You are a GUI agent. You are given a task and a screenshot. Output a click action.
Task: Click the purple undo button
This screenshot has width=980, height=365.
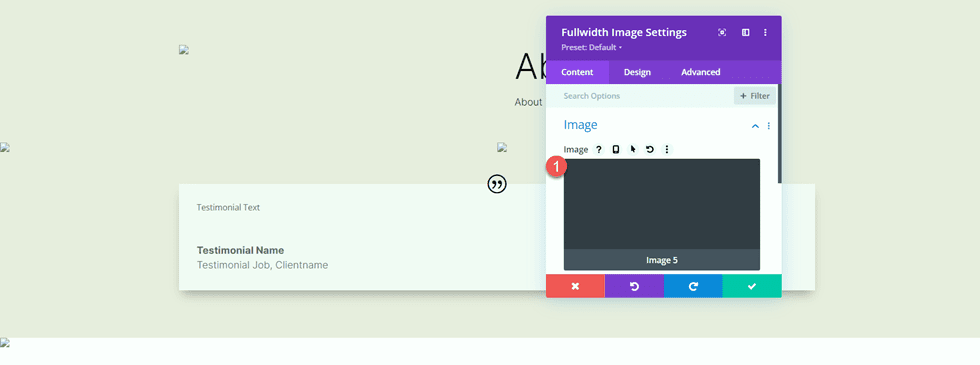[634, 286]
